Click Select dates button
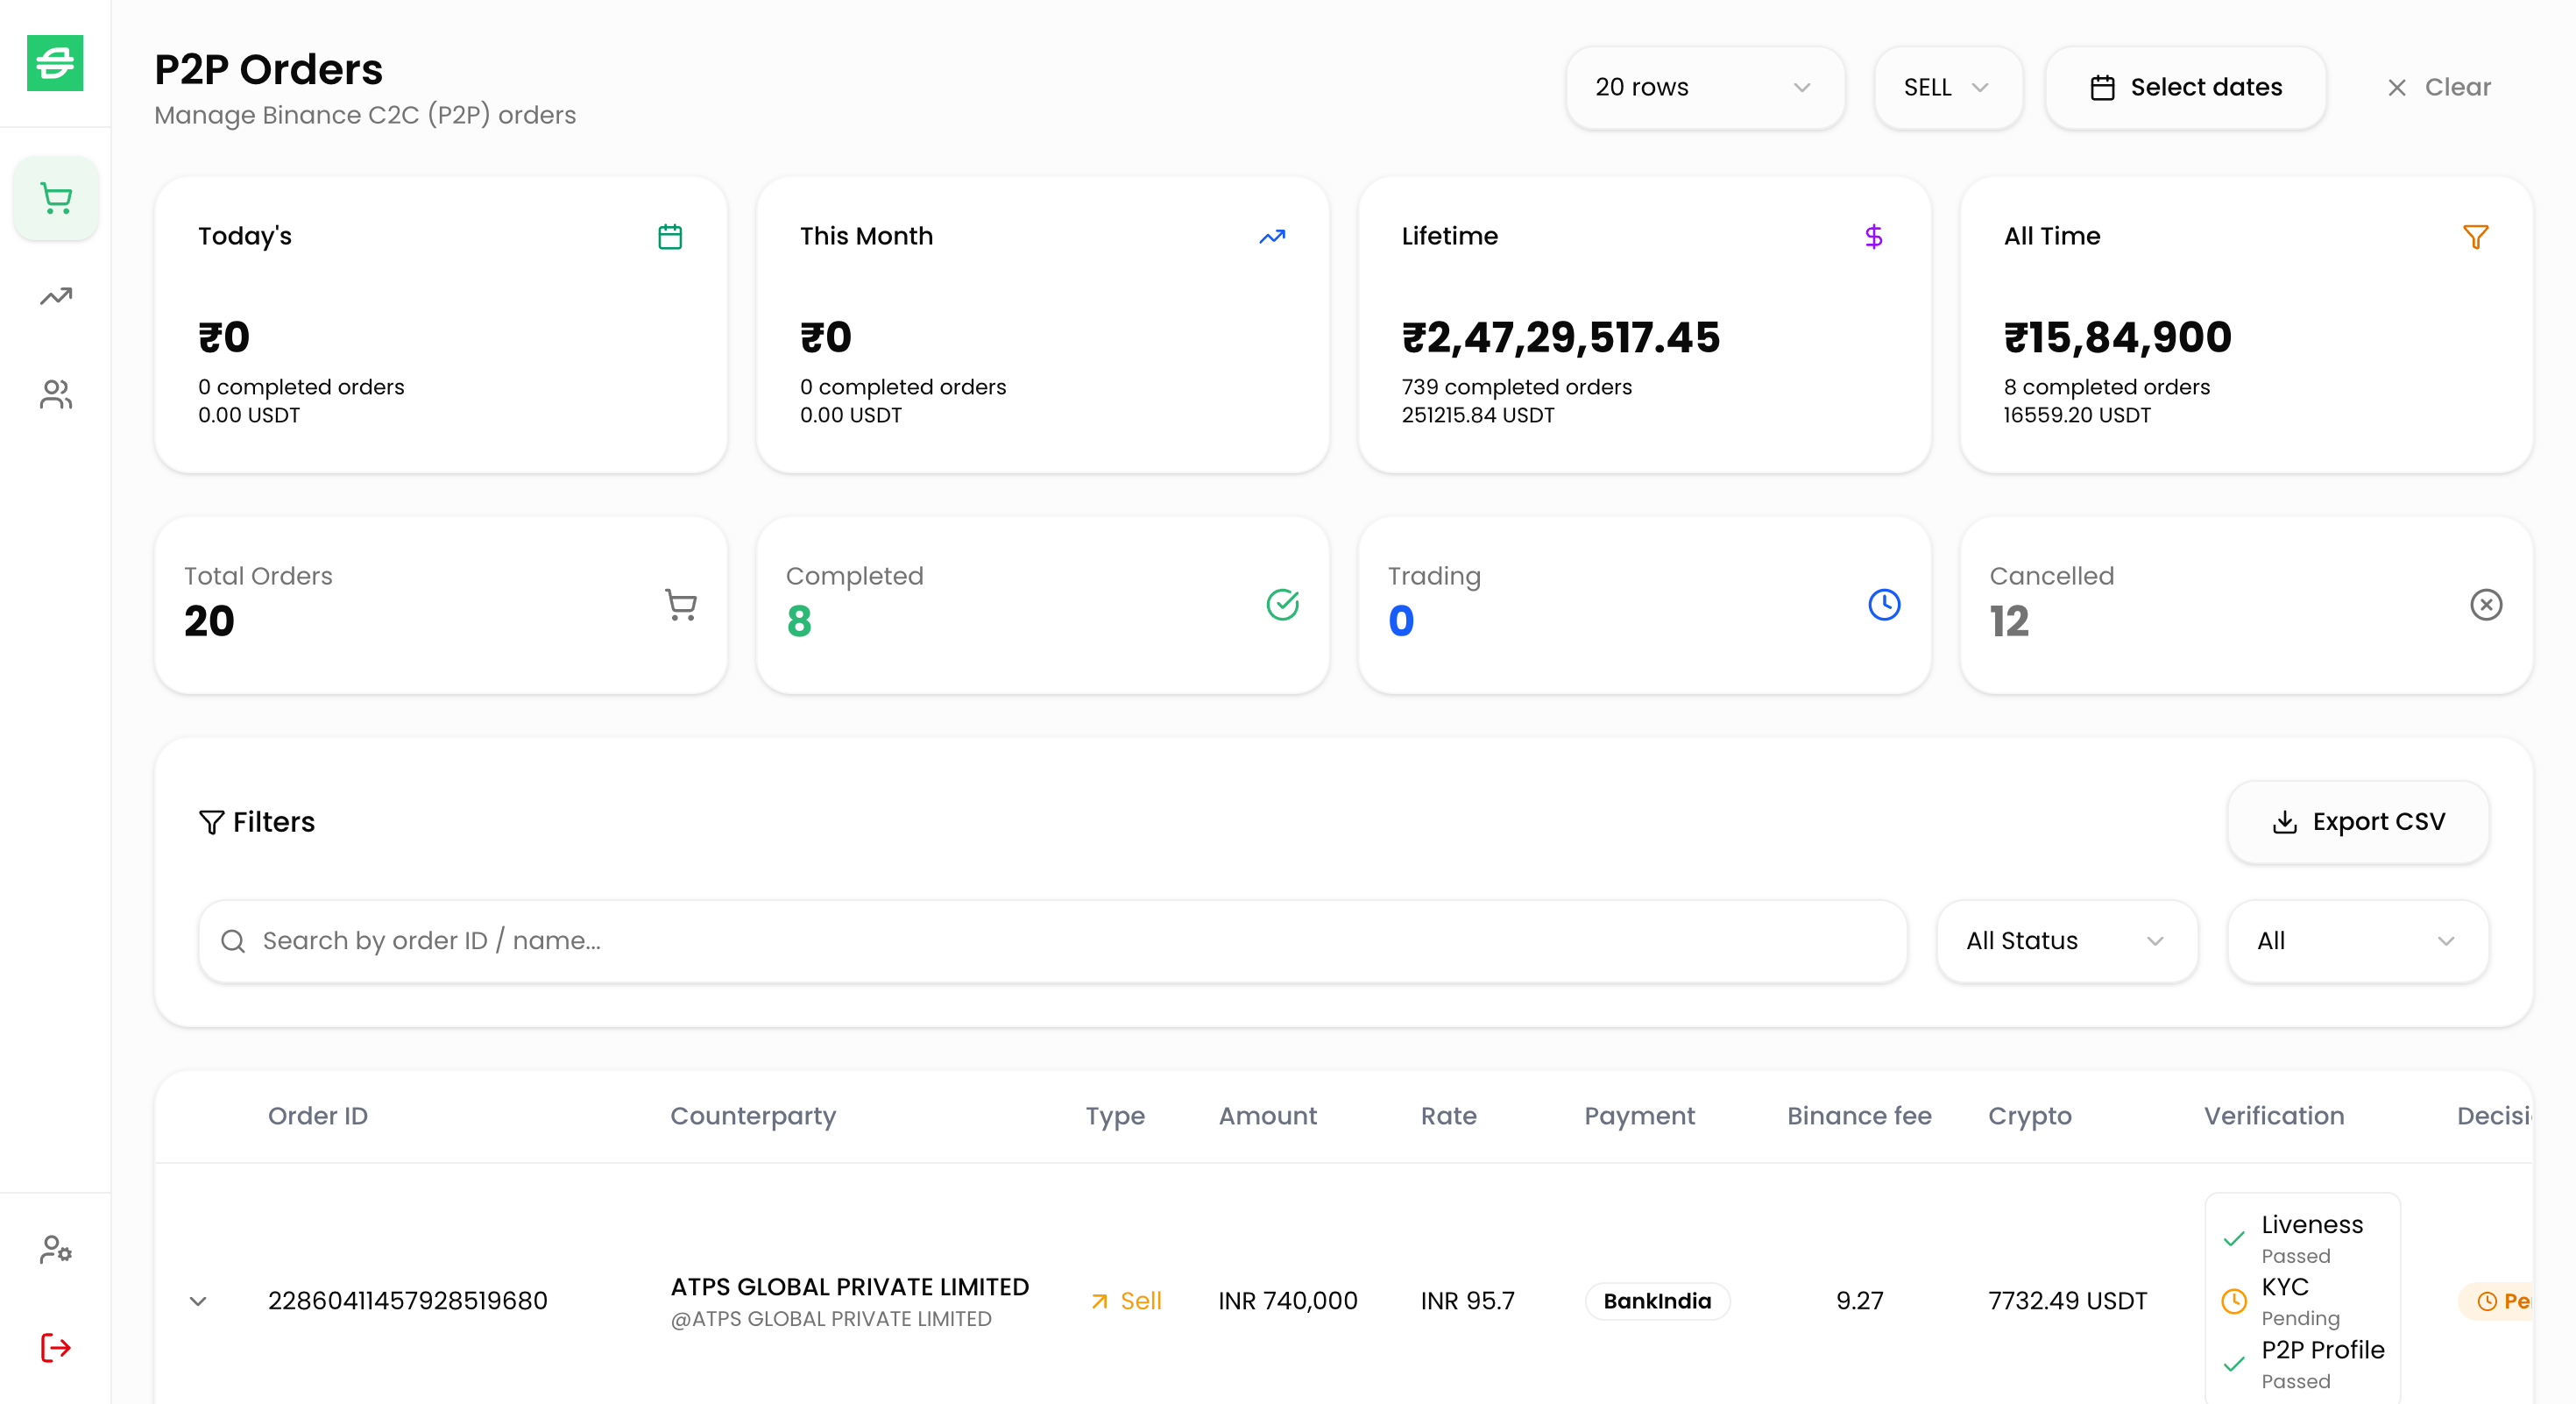 click(x=2185, y=88)
